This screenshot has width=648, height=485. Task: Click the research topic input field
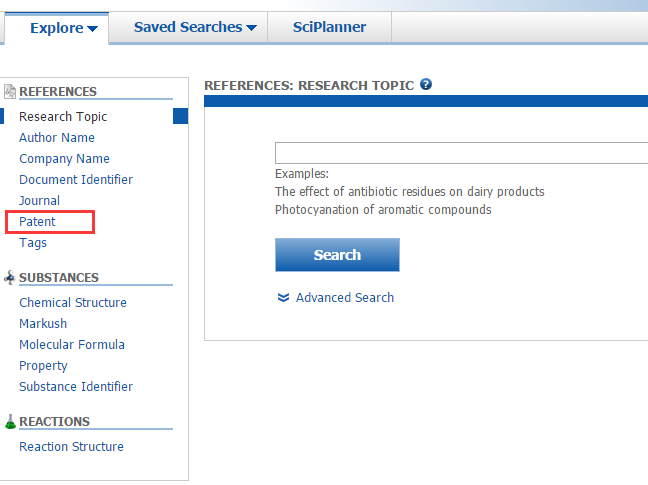tap(461, 153)
